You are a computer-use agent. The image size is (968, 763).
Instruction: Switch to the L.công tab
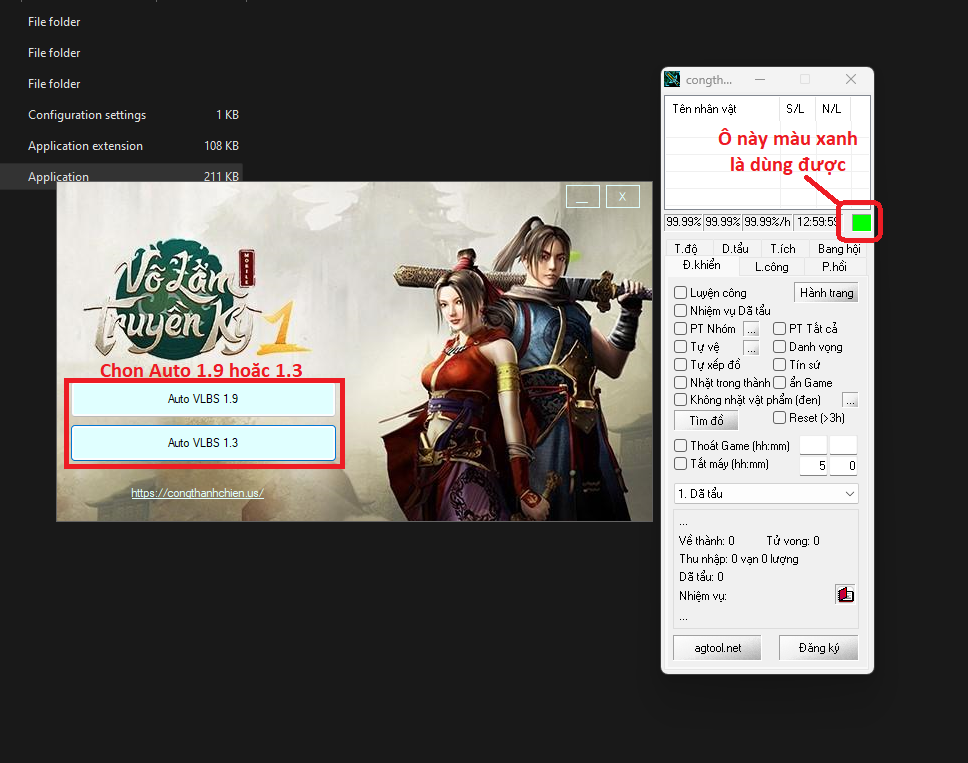pos(771,267)
